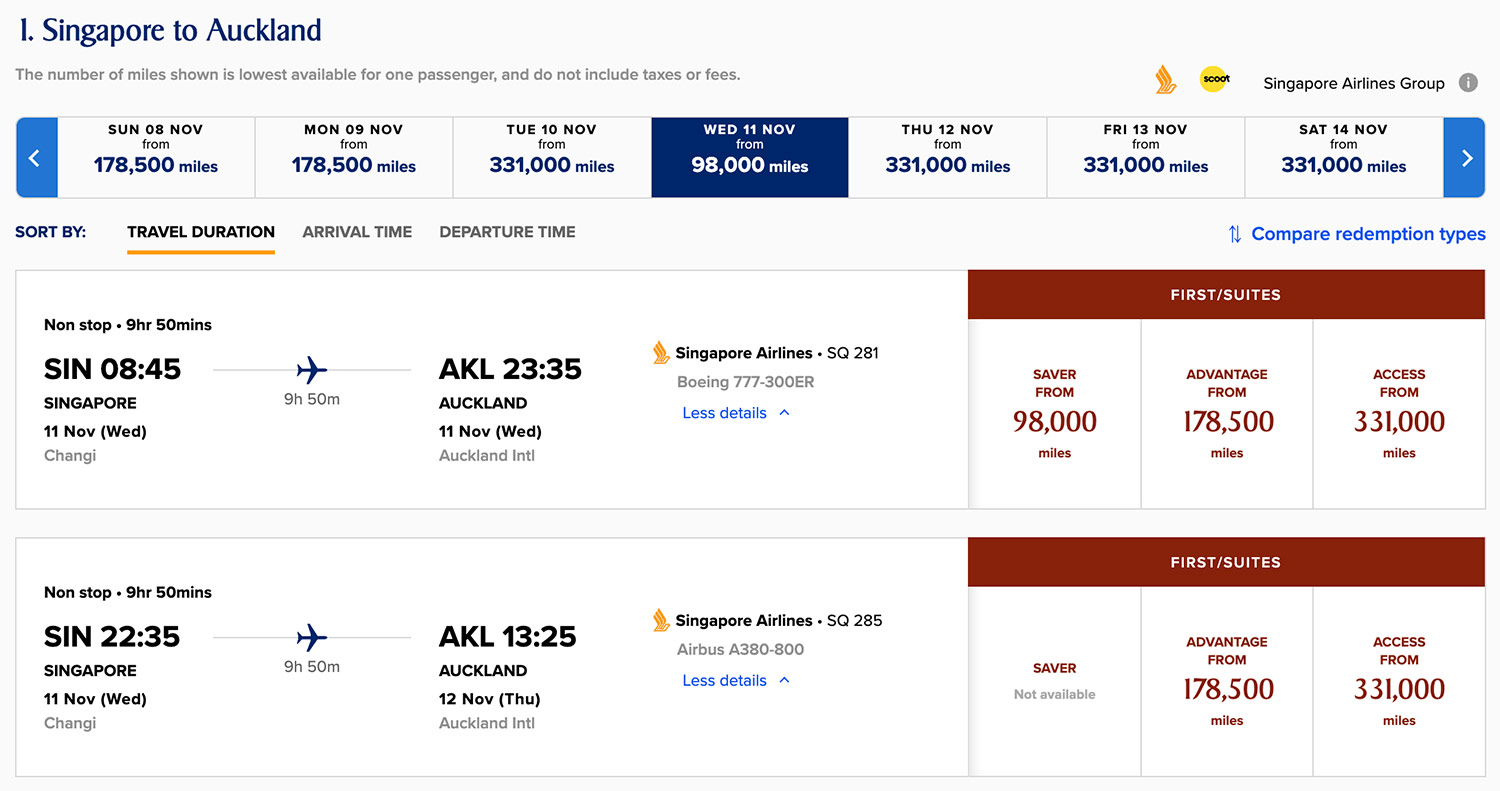Image resolution: width=1500 pixels, height=791 pixels.
Task: Select Access 331,000 miles for SQ 281
Action: 1399,413
